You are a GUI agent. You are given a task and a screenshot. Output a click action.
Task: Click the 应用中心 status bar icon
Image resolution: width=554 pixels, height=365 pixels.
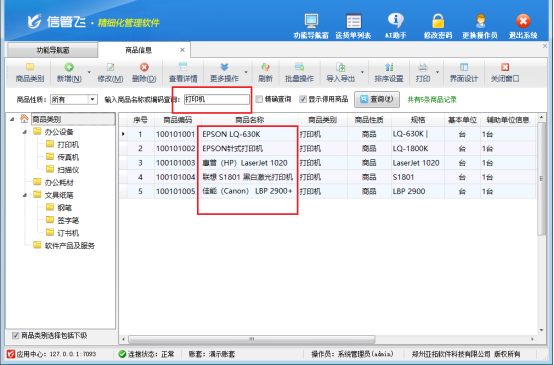11,354
